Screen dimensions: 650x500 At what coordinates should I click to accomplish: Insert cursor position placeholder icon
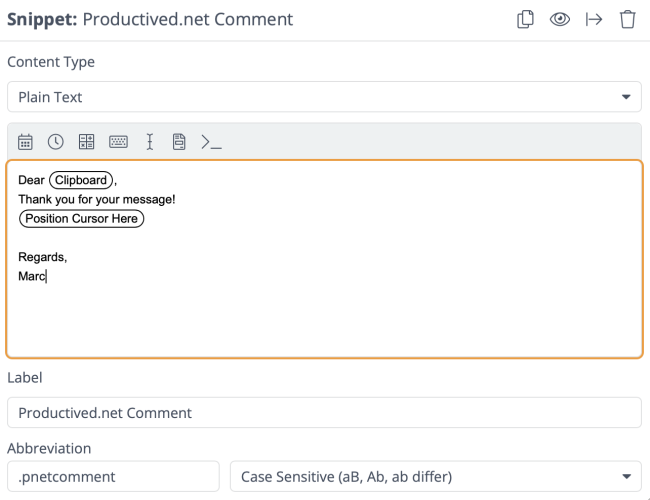tap(150, 142)
